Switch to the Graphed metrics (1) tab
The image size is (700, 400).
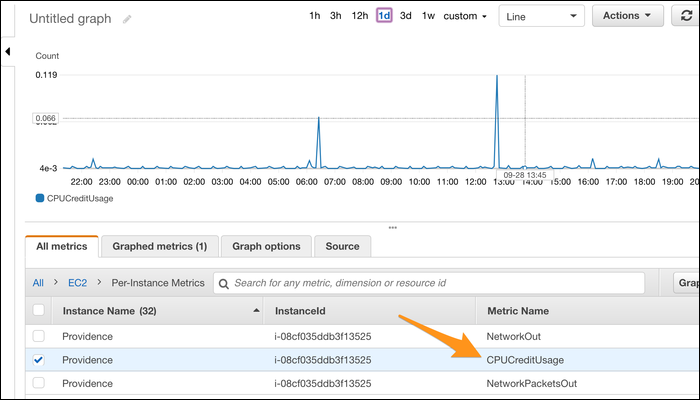(x=159, y=246)
